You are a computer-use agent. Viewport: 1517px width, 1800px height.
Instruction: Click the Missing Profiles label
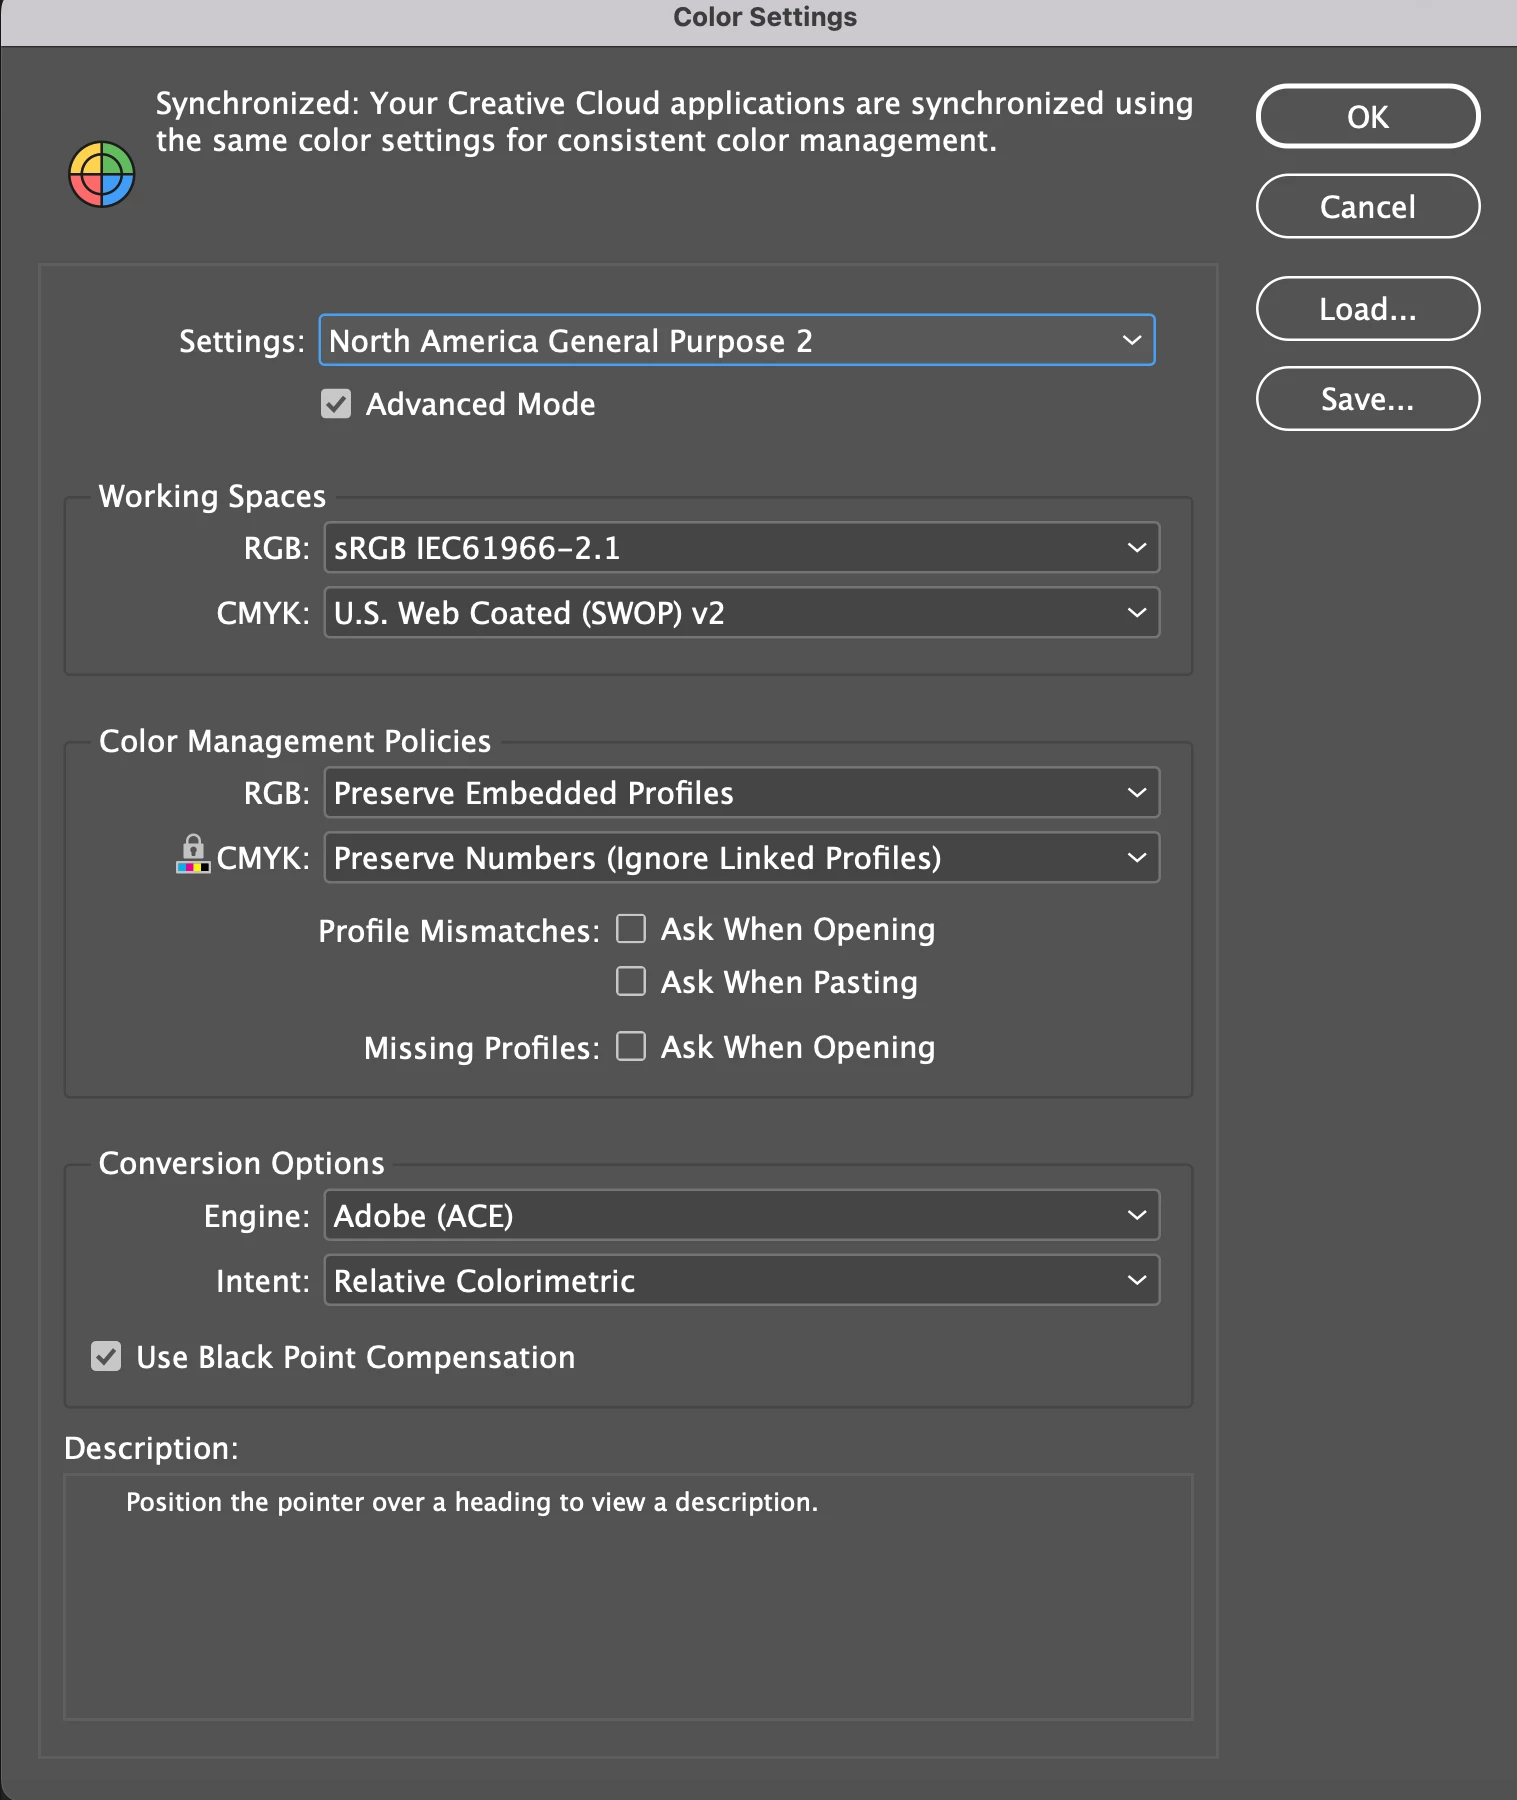pyautogui.click(x=482, y=1048)
